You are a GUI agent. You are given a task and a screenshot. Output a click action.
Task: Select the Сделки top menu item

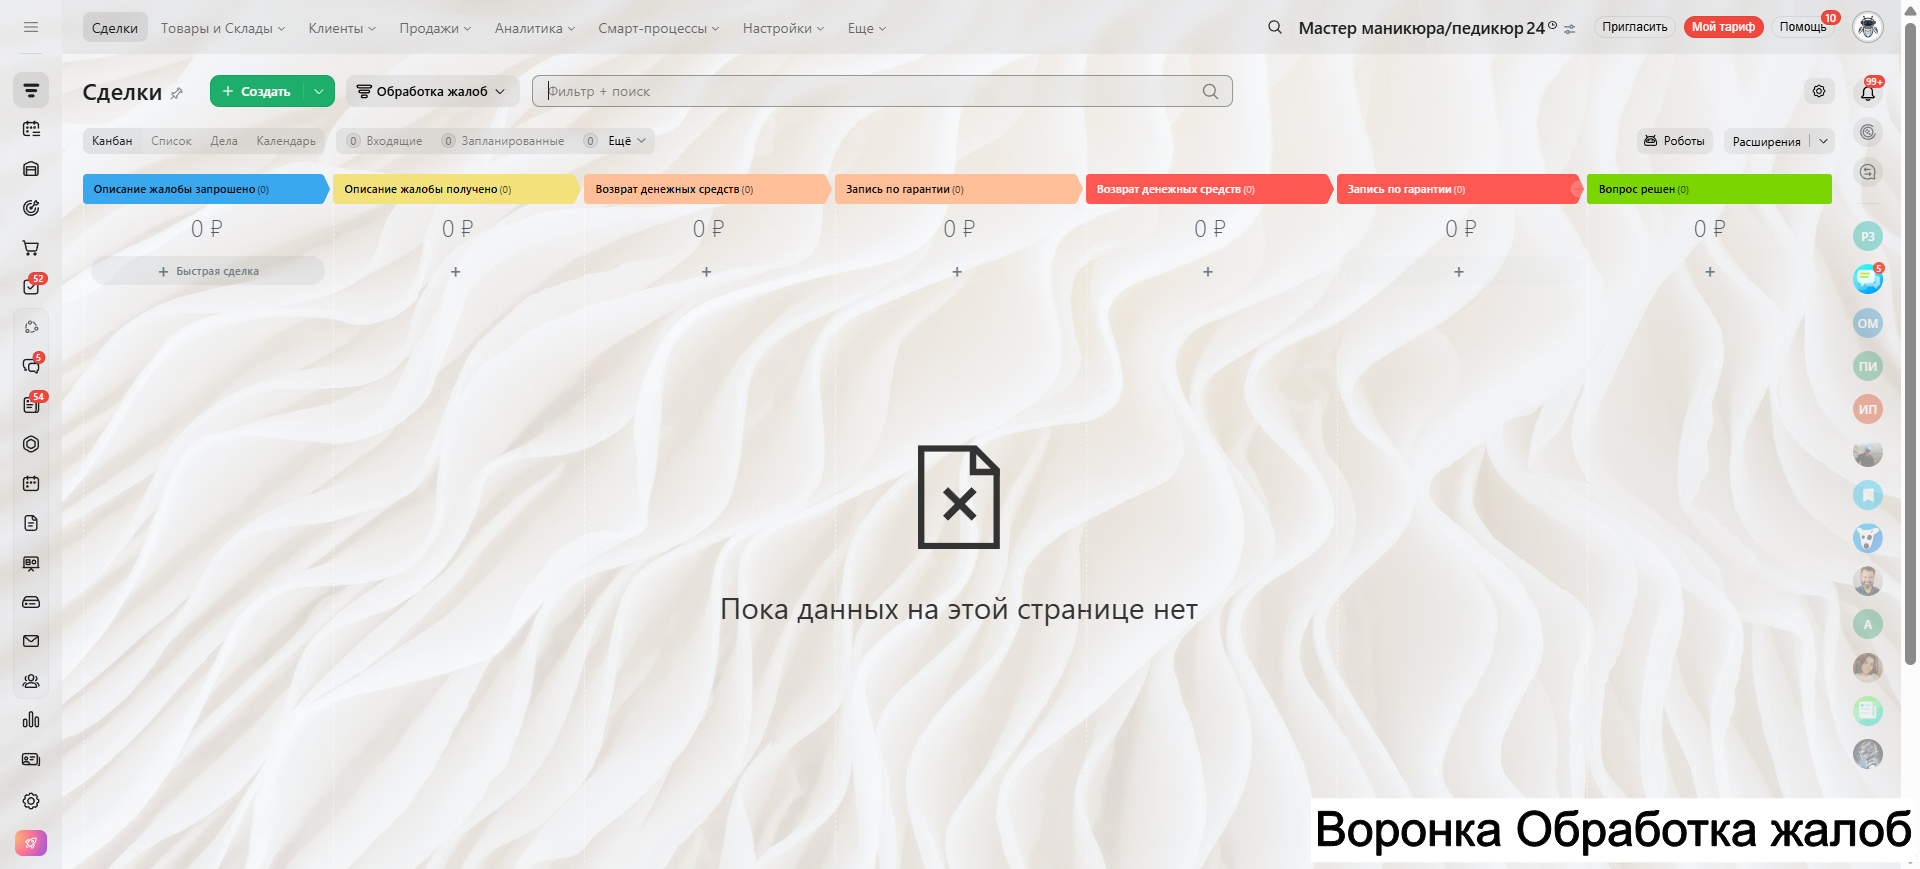[x=115, y=28]
